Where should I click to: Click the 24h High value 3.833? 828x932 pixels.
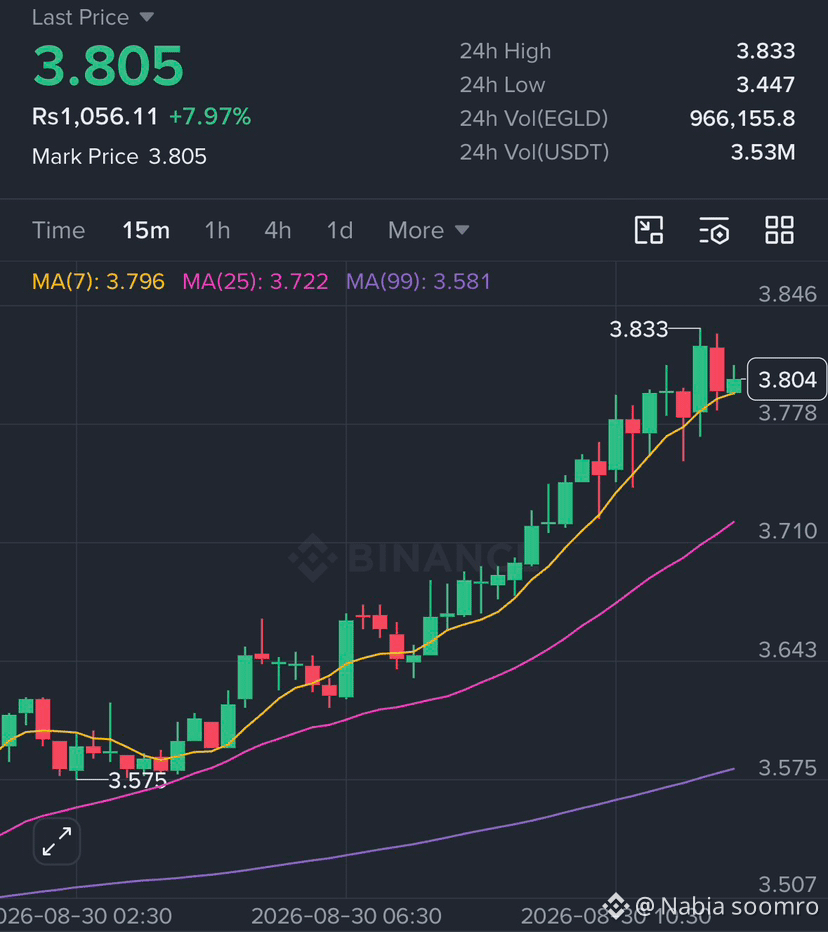click(766, 51)
